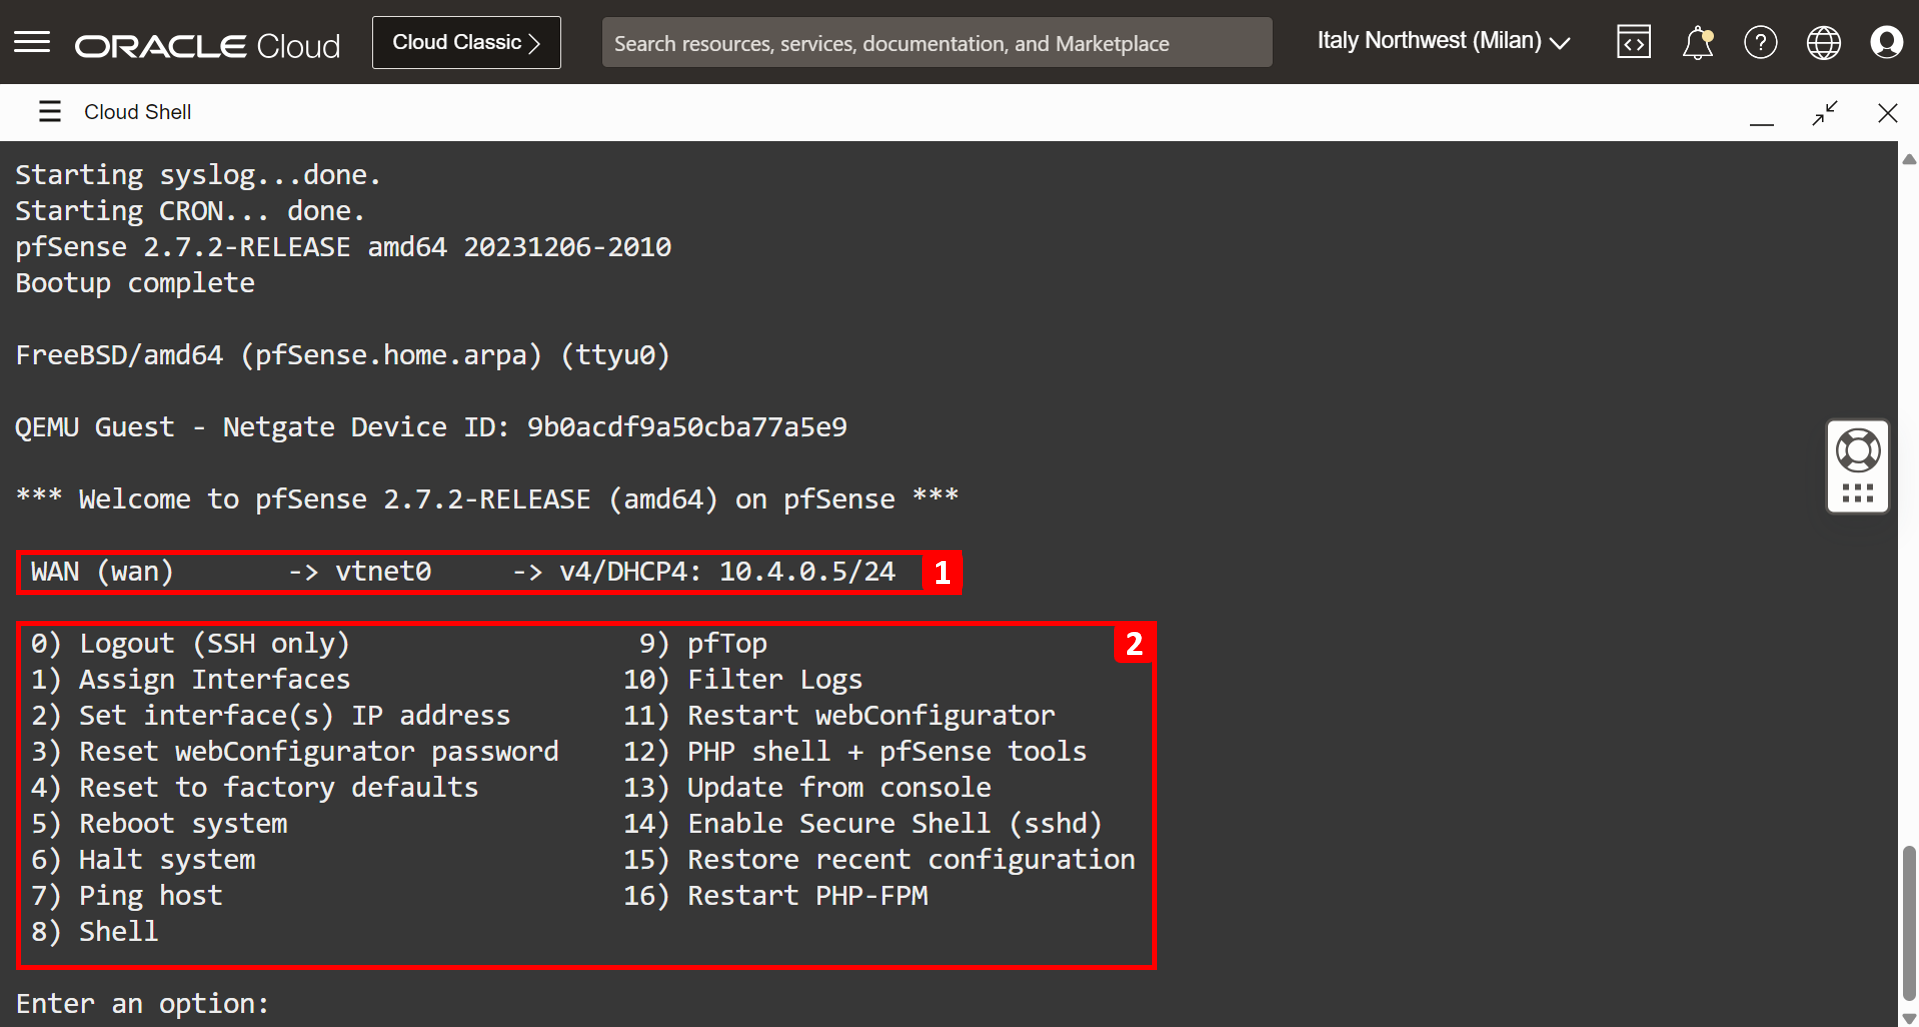1919x1027 pixels.
Task: Click the 'Bootup complete' terminal line
Action: tap(135, 283)
